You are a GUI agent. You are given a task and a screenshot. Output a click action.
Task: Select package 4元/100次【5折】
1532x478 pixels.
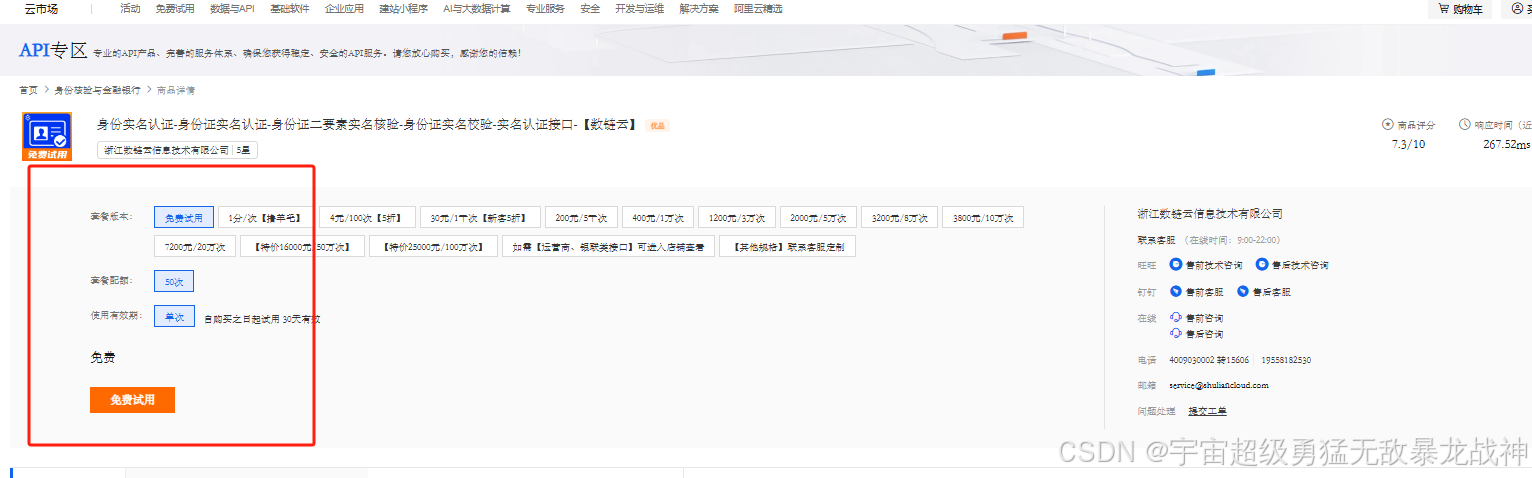point(366,217)
